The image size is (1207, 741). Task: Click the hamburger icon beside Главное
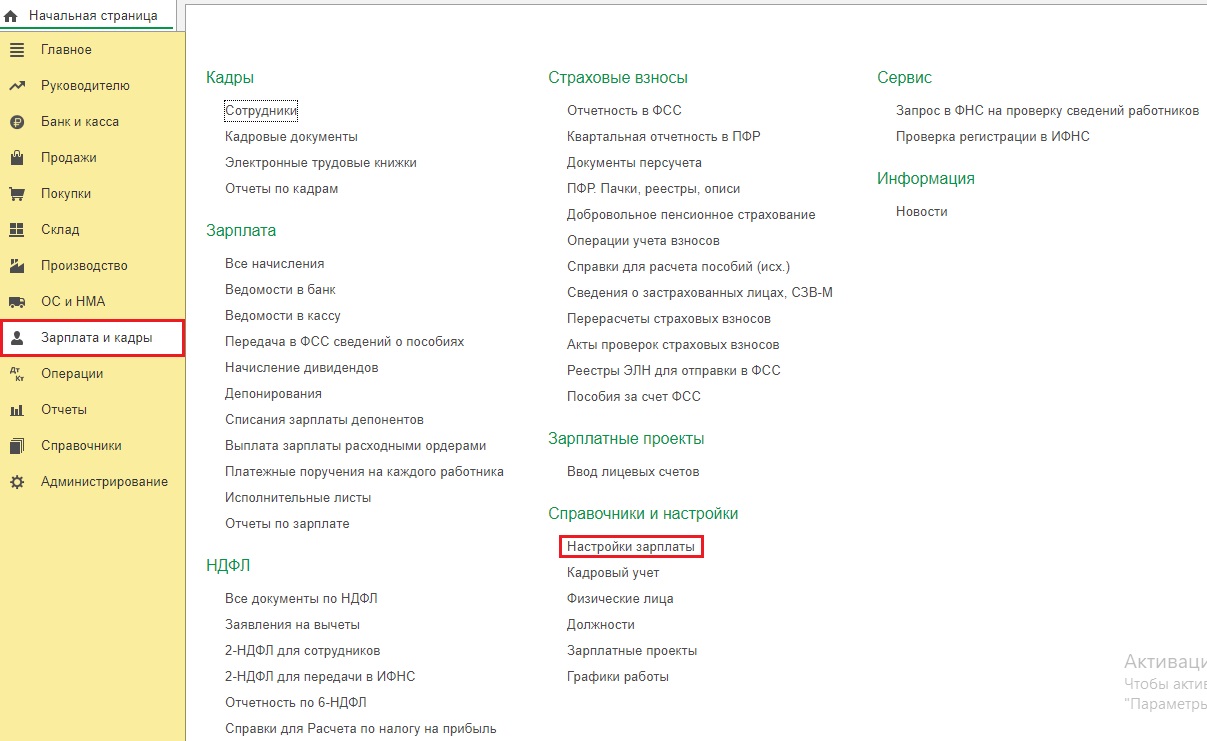[x=16, y=50]
